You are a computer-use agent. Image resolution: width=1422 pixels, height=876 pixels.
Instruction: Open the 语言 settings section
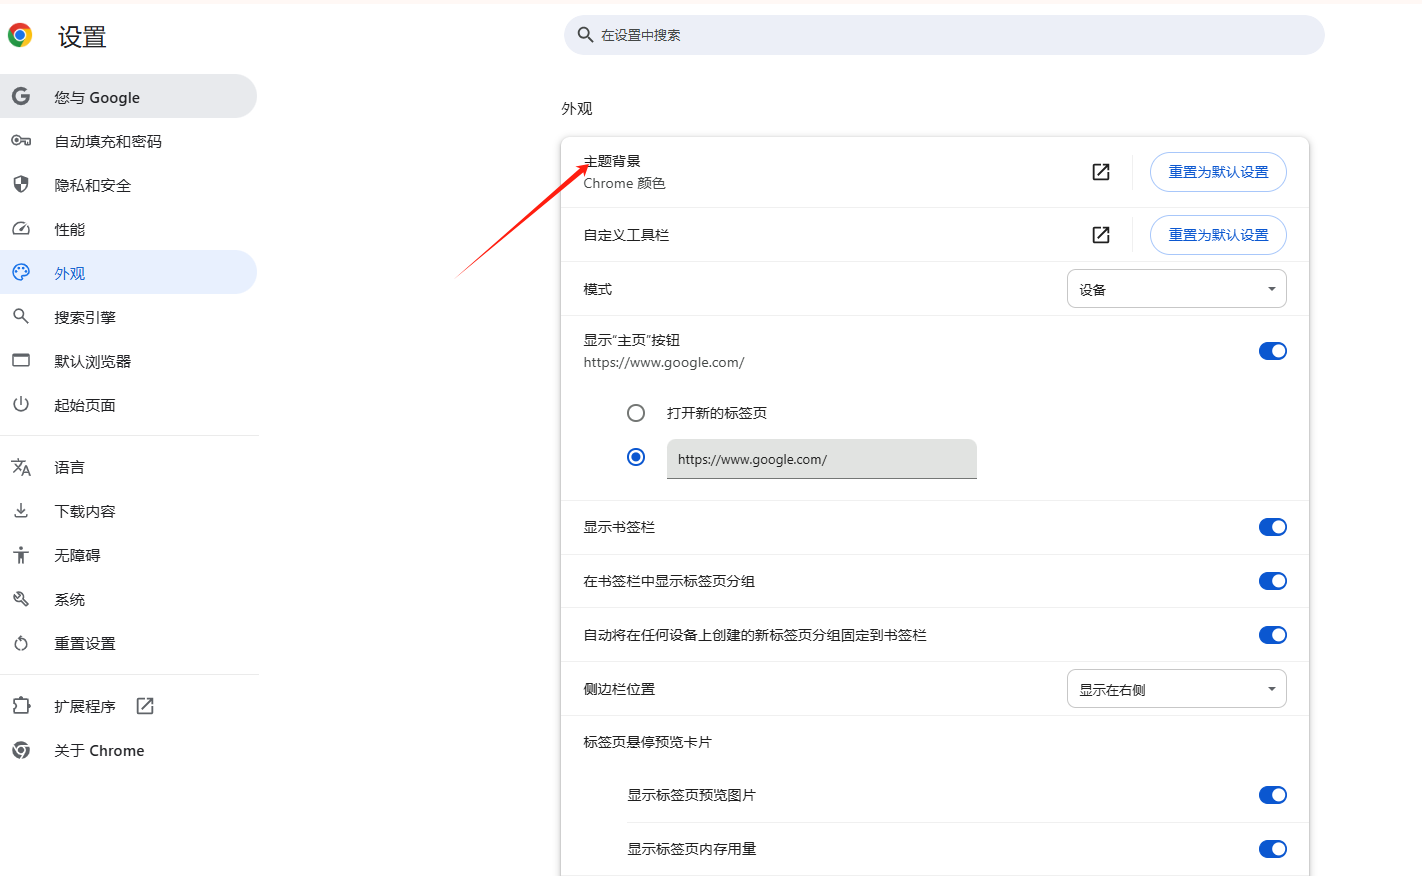point(128,467)
